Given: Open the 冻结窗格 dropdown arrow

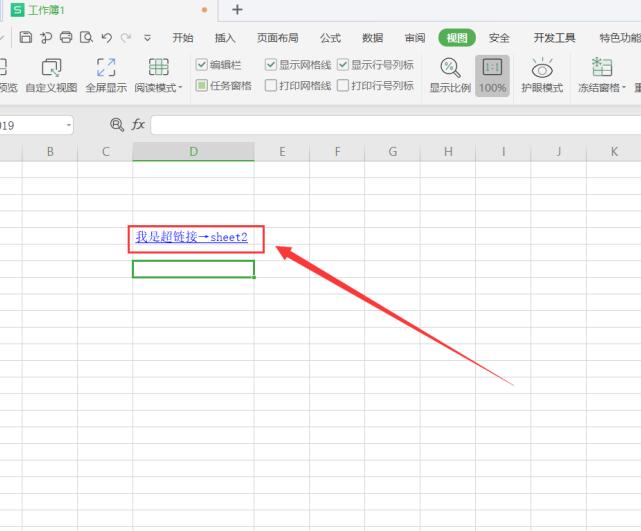Looking at the screenshot, I should (x=624, y=87).
